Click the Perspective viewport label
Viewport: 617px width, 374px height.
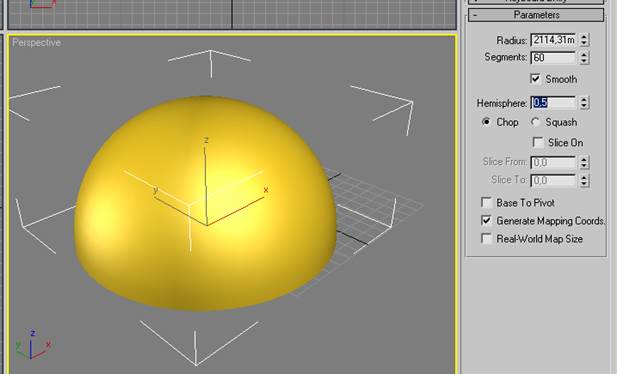37,43
